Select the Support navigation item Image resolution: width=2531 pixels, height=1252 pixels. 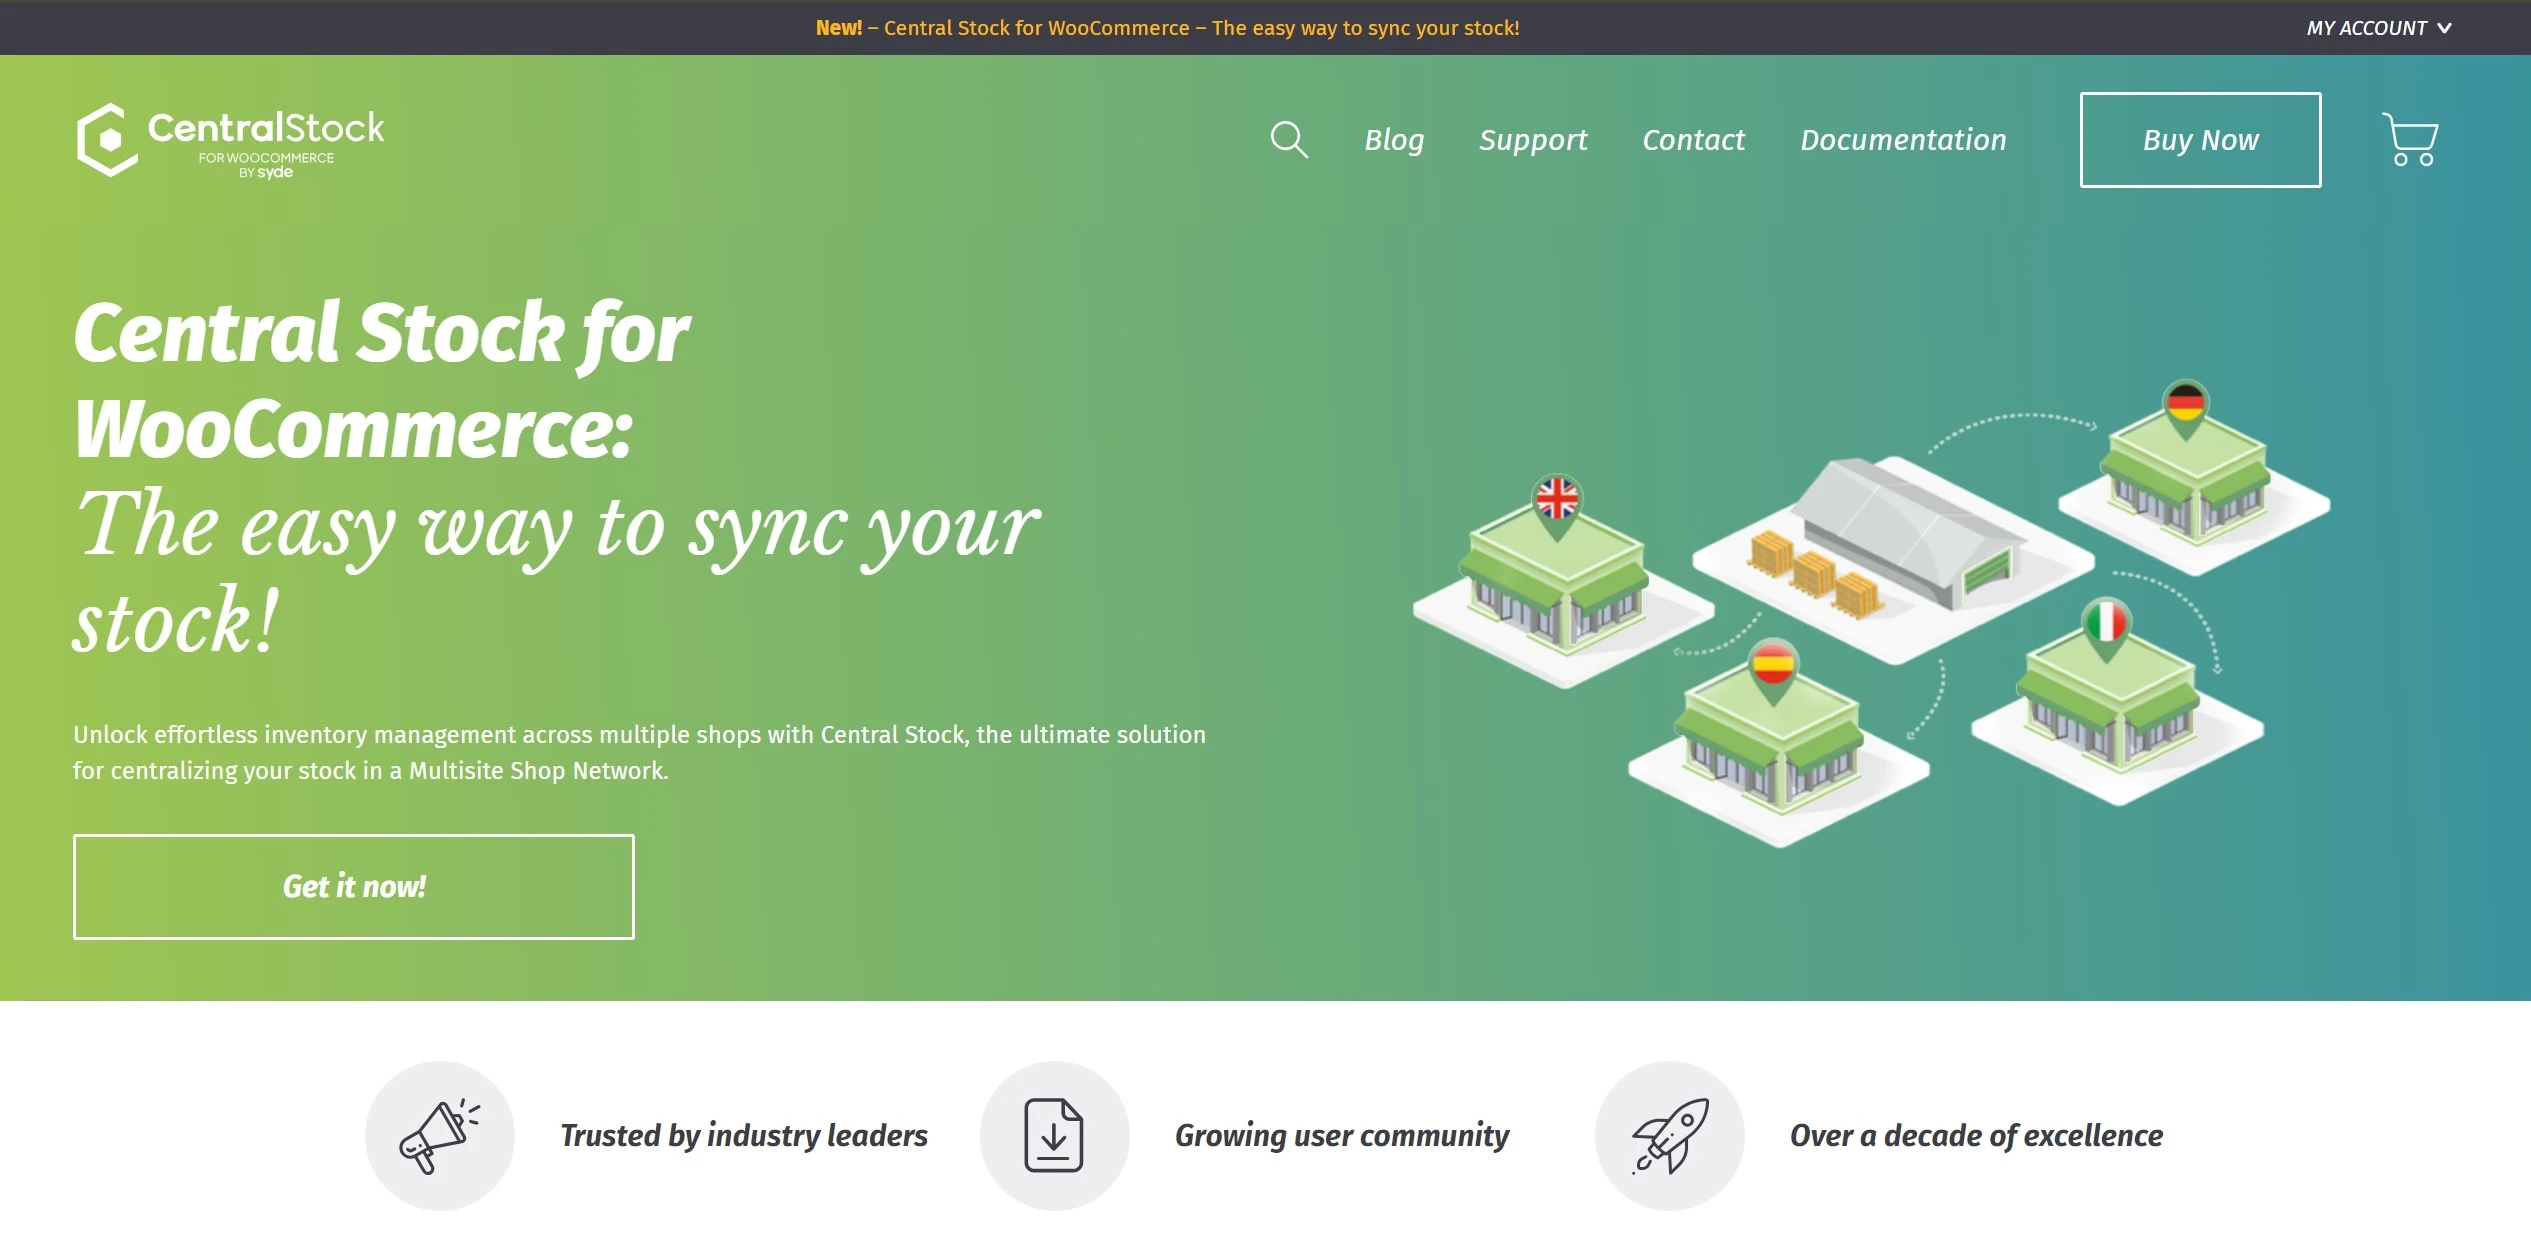(x=1535, y=139)
